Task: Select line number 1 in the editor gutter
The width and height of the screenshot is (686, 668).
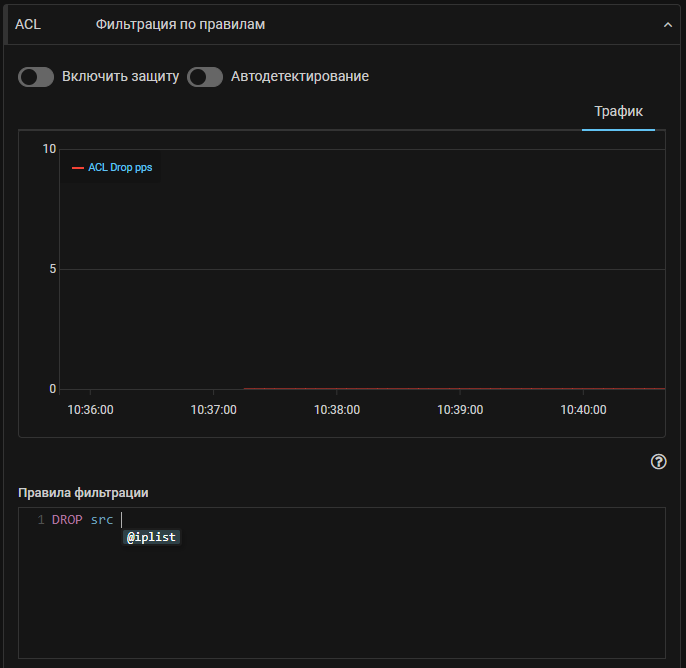Action: (41, 520)
